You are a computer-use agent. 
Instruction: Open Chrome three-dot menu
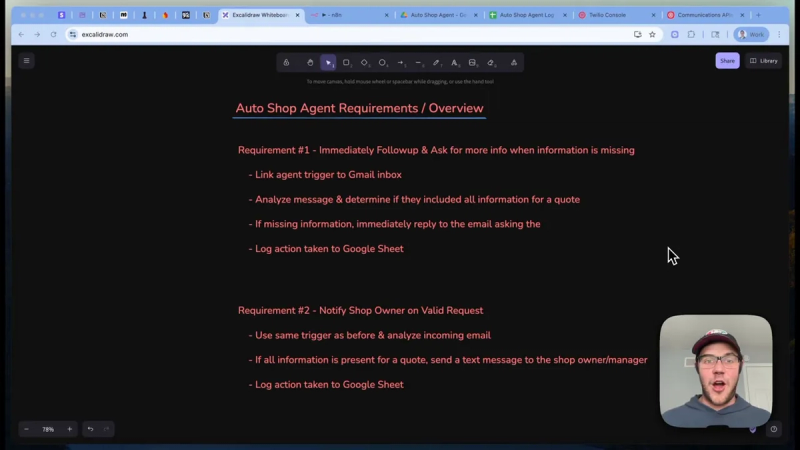tap(779, 34)
